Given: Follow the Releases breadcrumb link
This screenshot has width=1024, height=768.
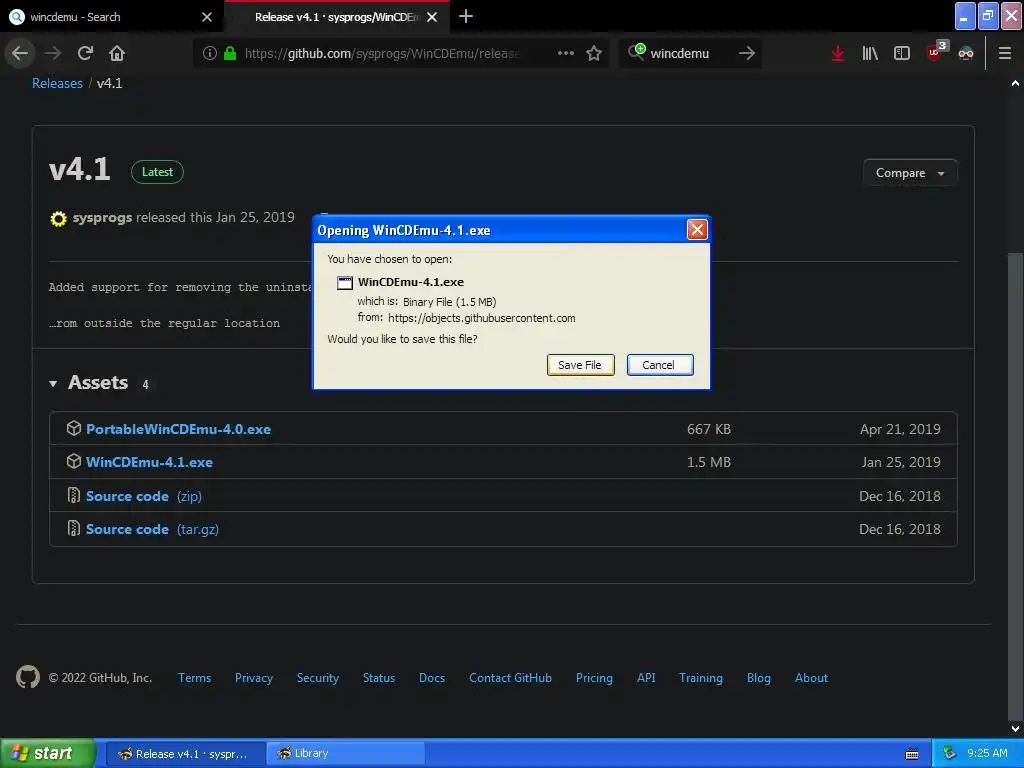Looking at the screenshot, I should [x=57, y=84].
